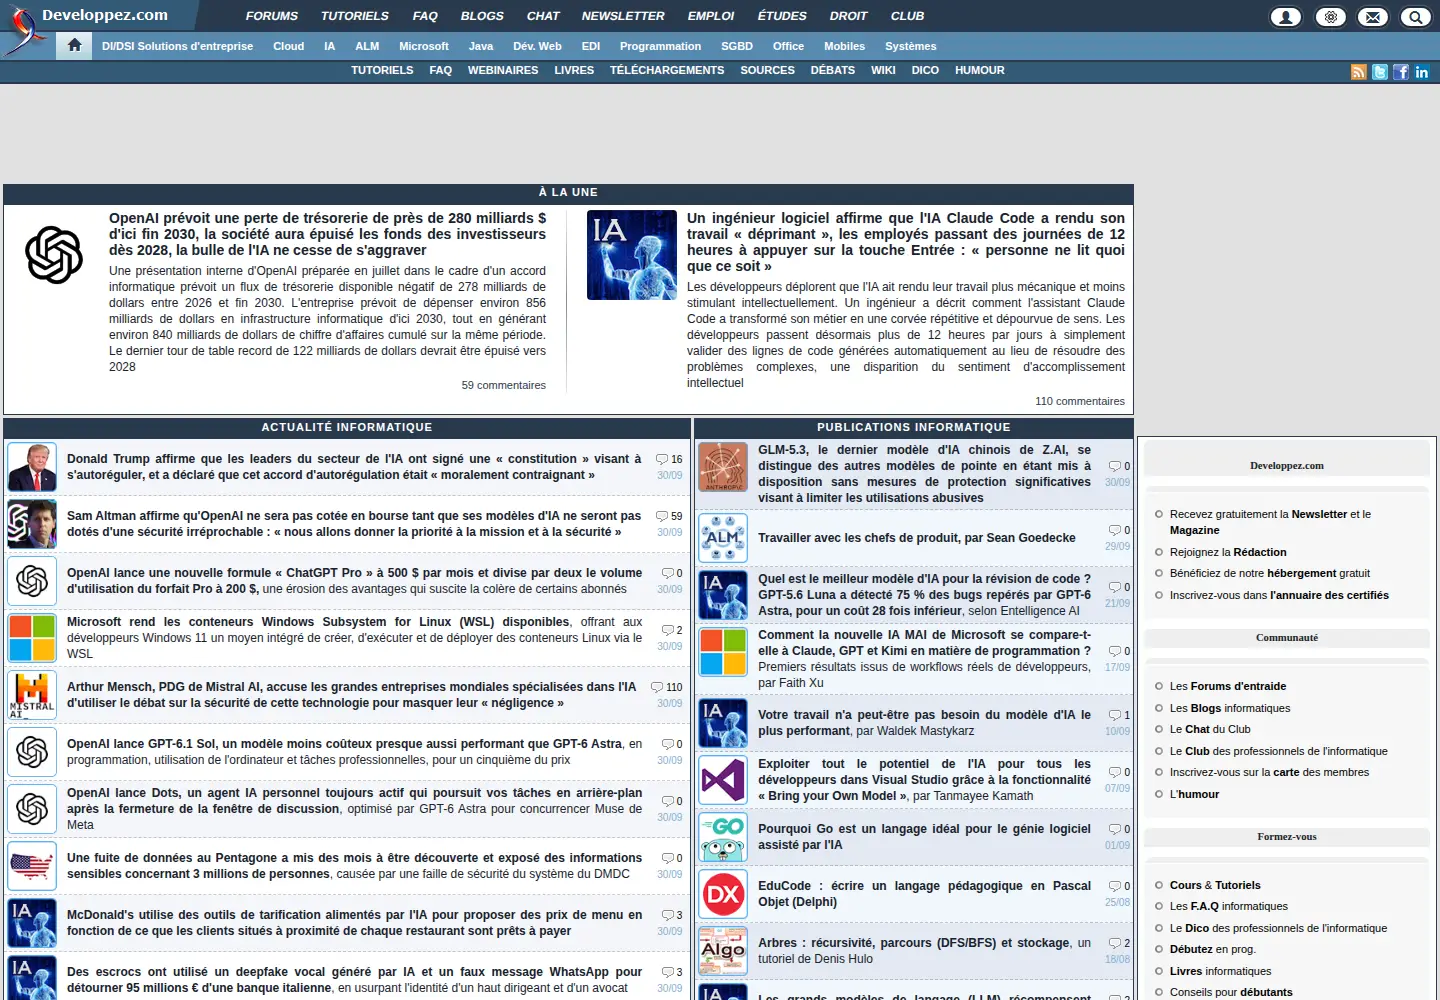Click the Visual Studio logo thumbnail
The image size is (1440, 1000).
[723, 781]
